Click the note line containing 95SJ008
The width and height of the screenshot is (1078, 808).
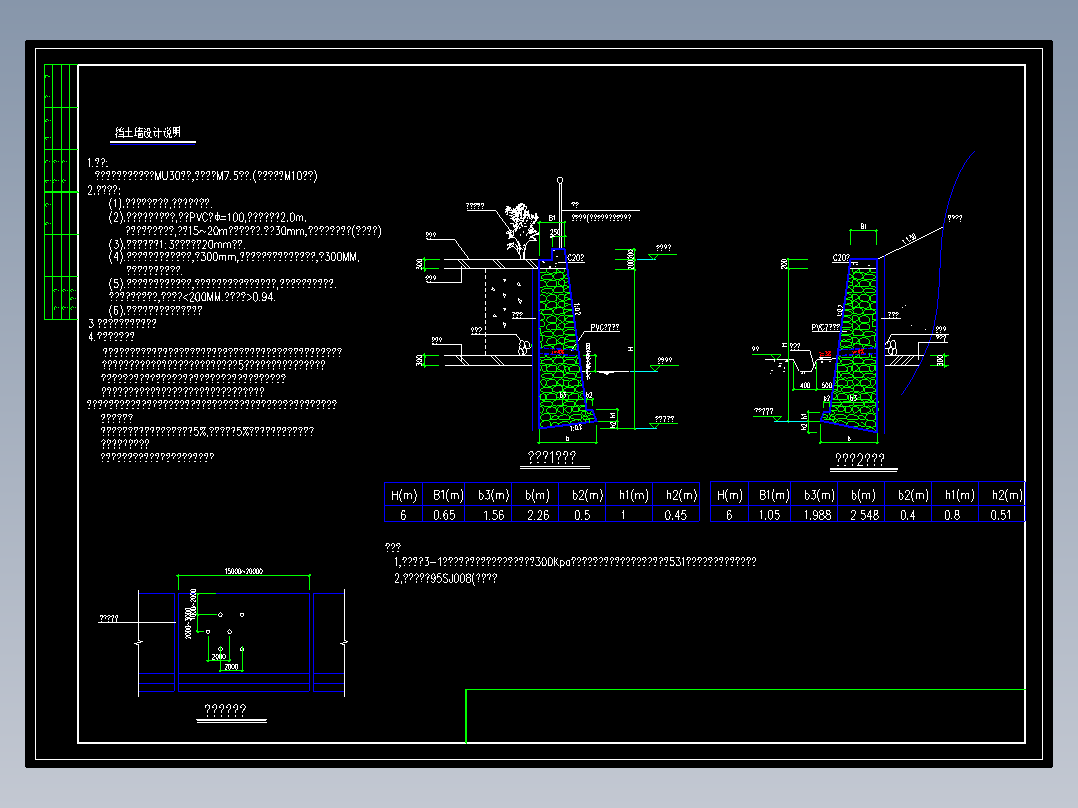[x=446, y=578]
